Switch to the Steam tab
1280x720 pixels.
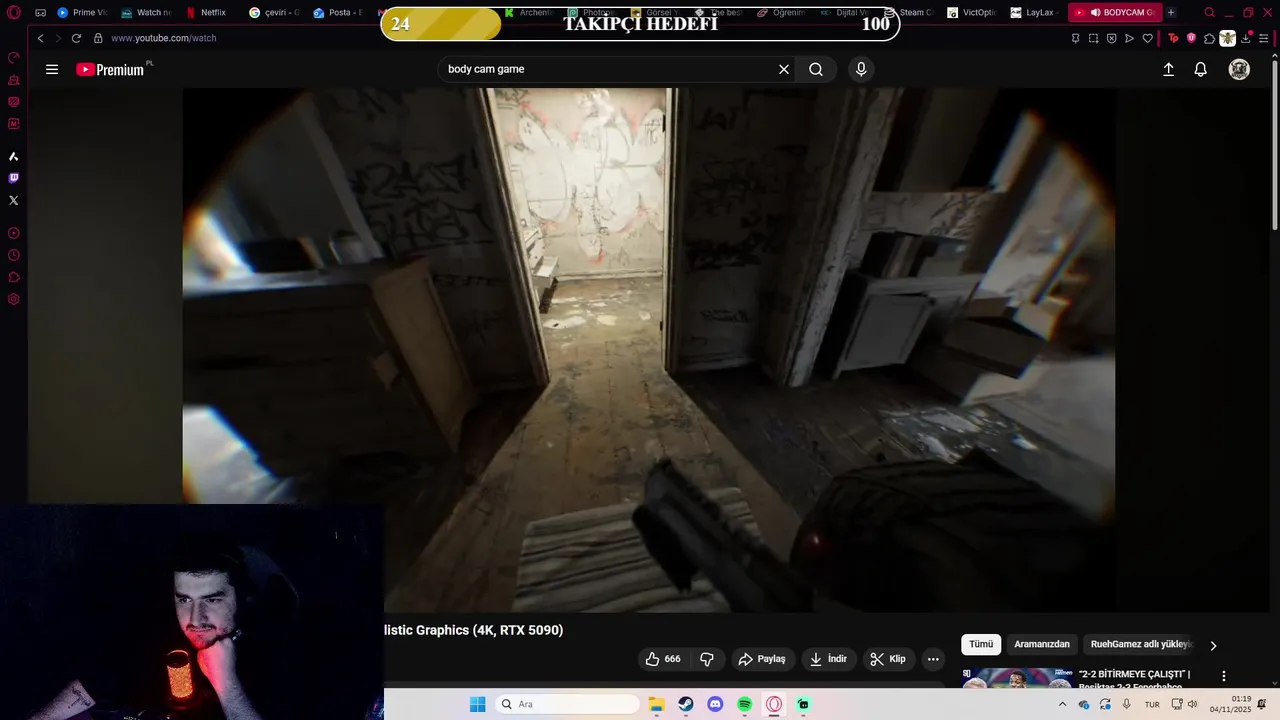coord(910,13)
